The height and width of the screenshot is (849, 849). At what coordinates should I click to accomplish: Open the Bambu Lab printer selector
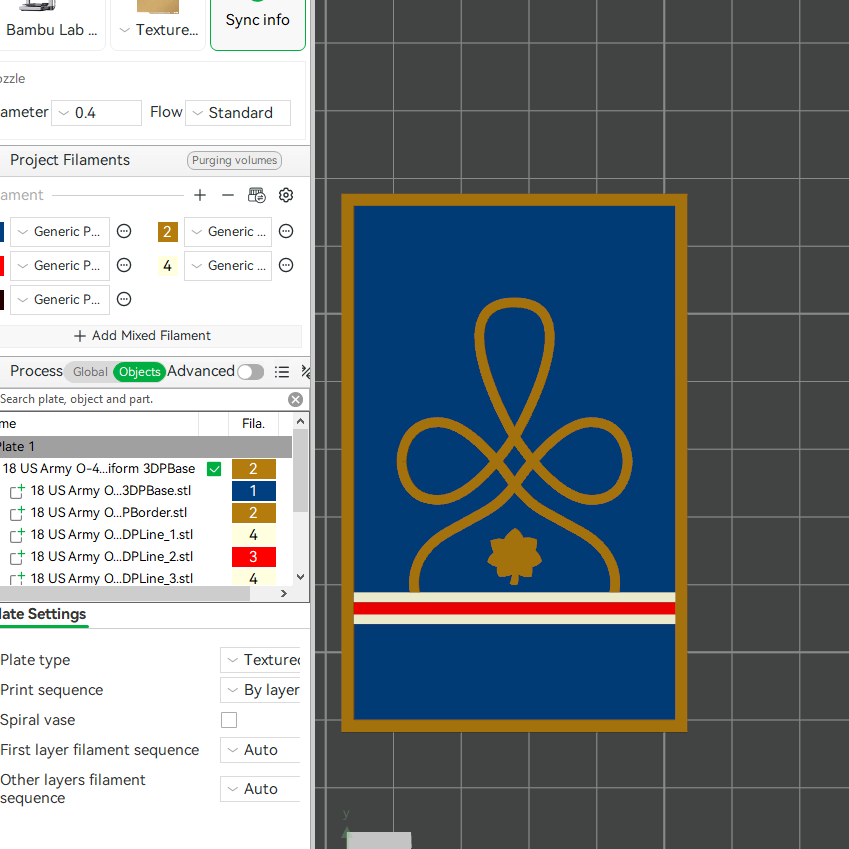pyautogui.click(x=52, y=24)
